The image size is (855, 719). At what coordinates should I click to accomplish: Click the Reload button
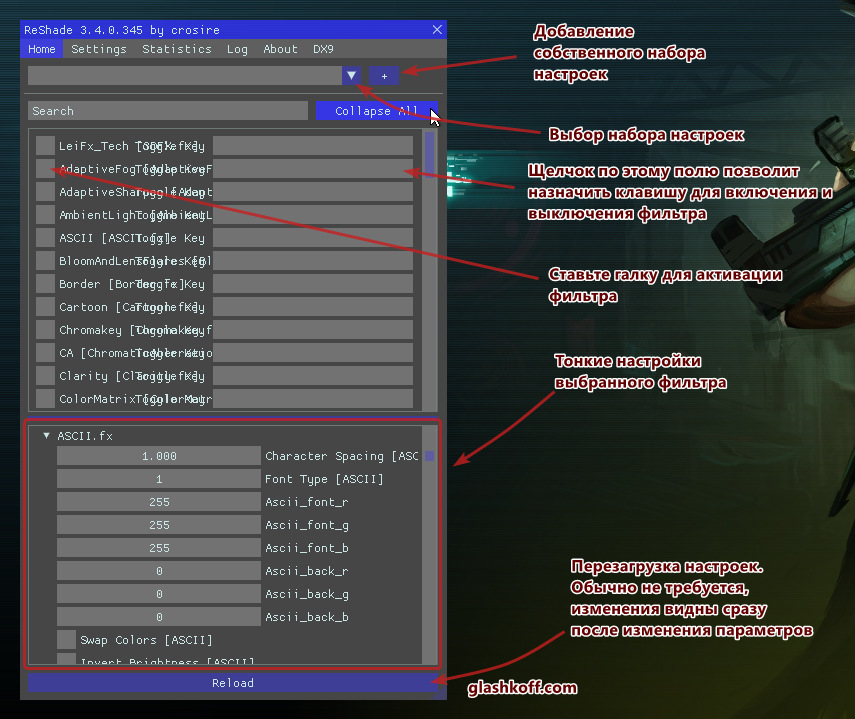coord(232,683)
